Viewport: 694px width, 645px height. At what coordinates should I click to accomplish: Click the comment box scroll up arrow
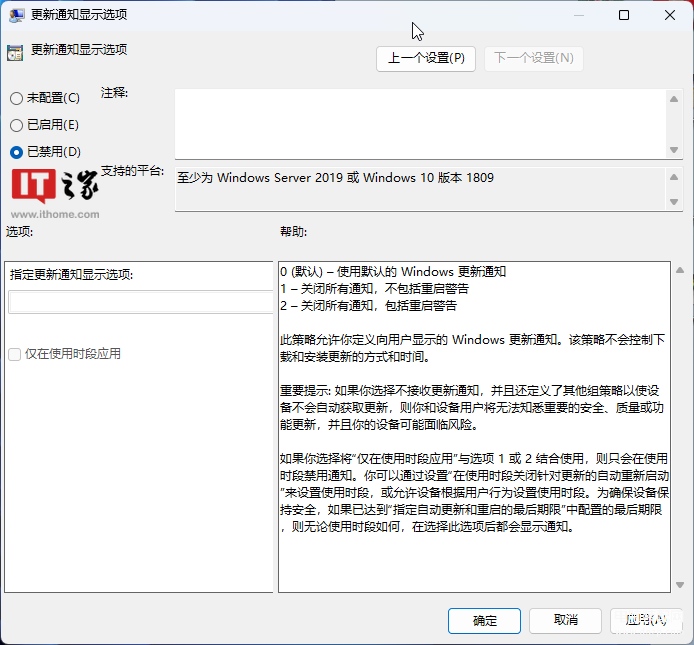tap(674, 99)
